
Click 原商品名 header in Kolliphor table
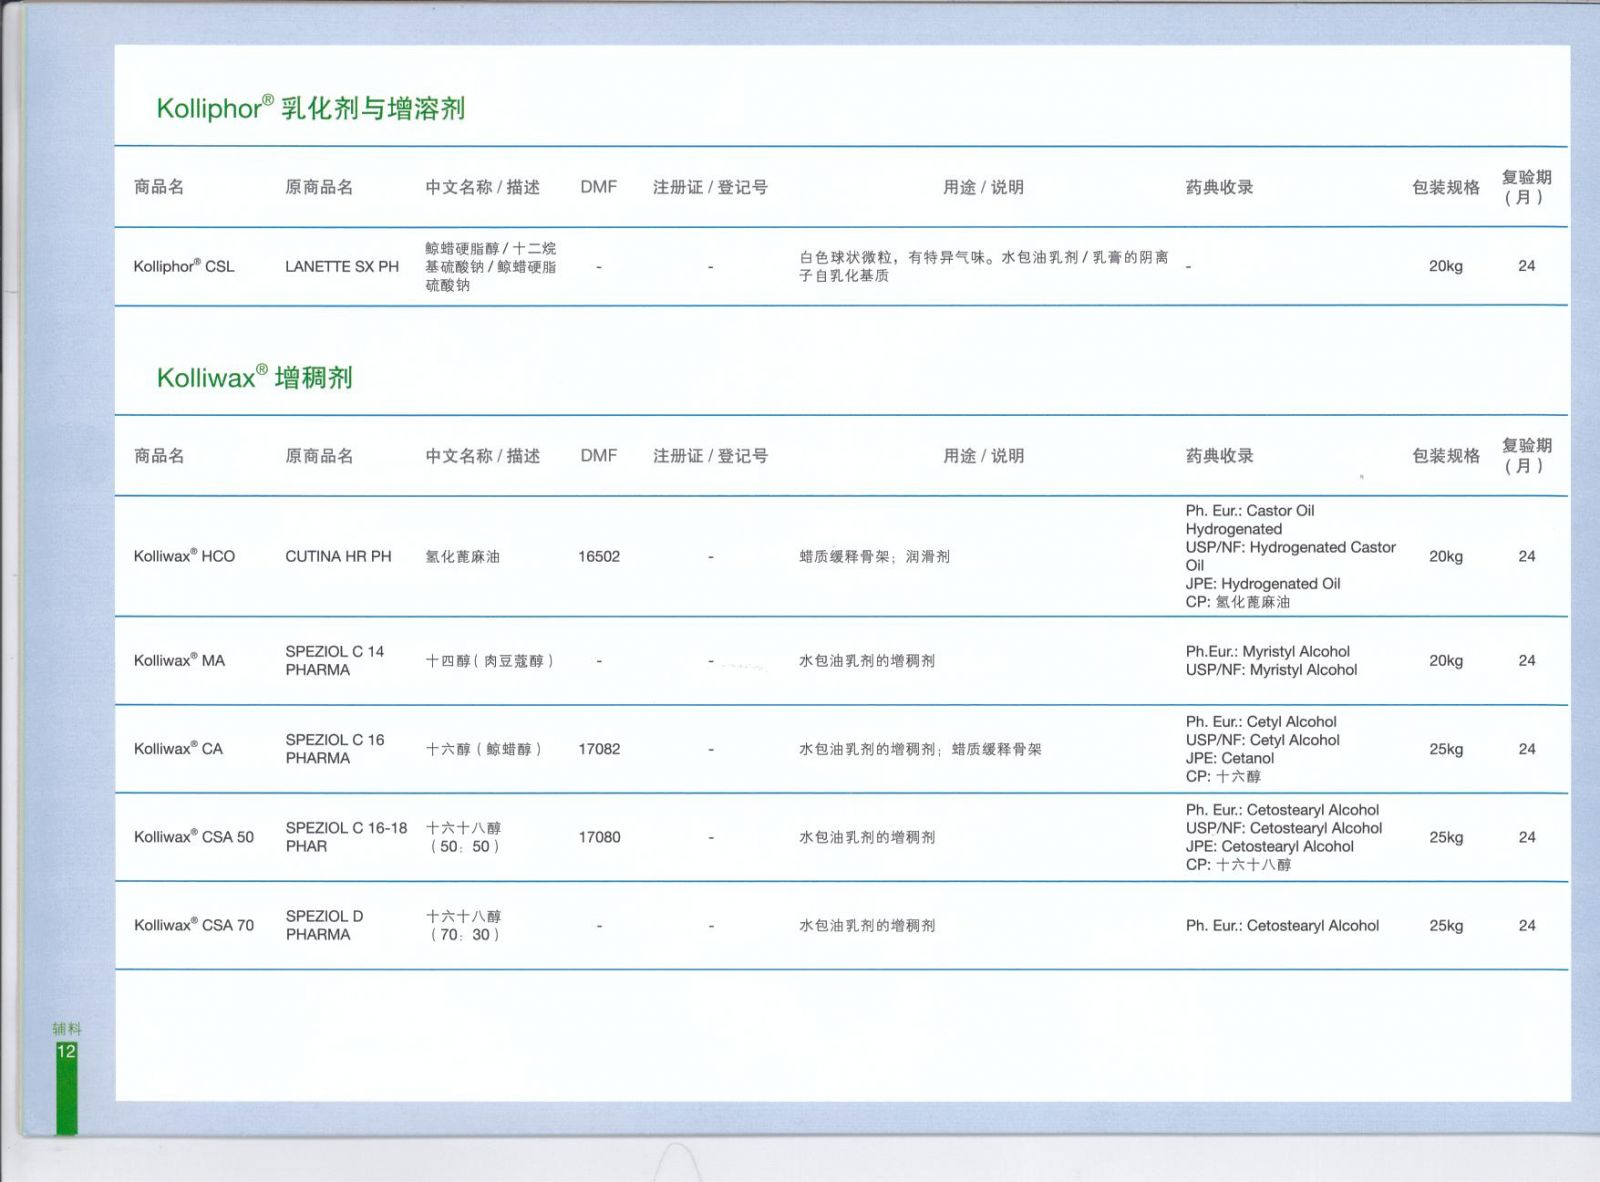pyautogui.click(x=319, y=187)
